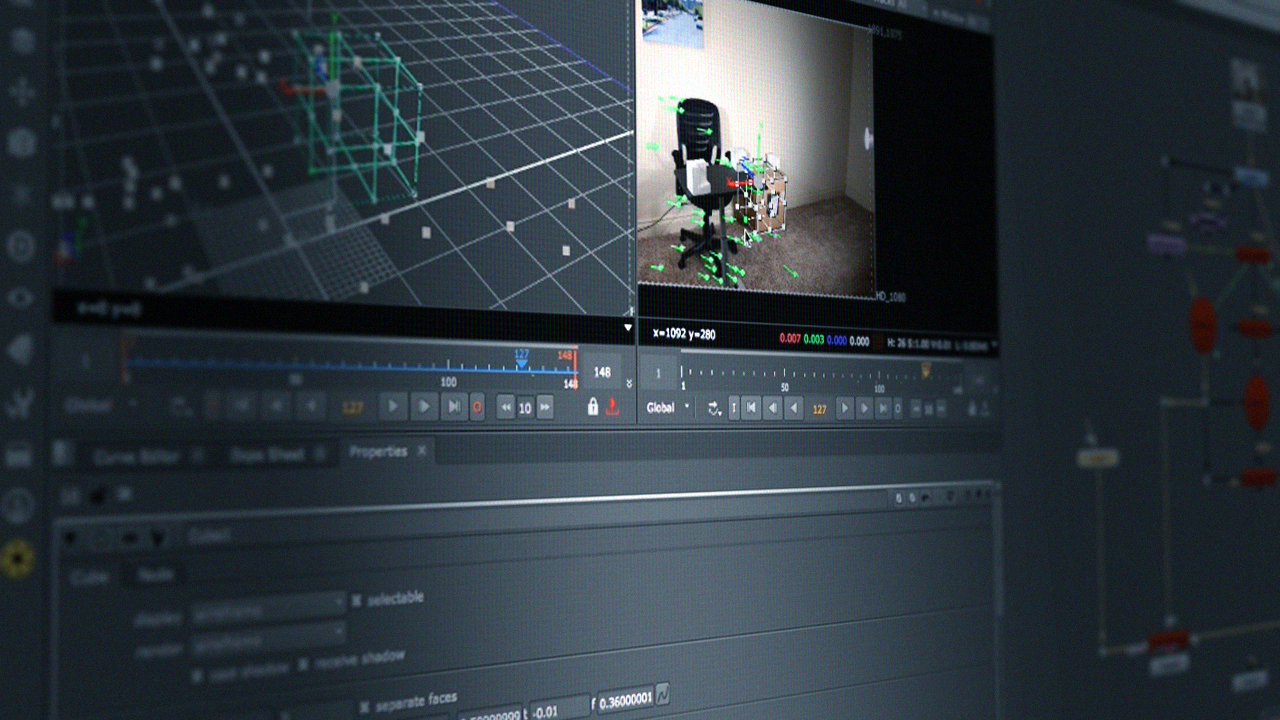Jump to first frame in right viewer

point(752,408)
